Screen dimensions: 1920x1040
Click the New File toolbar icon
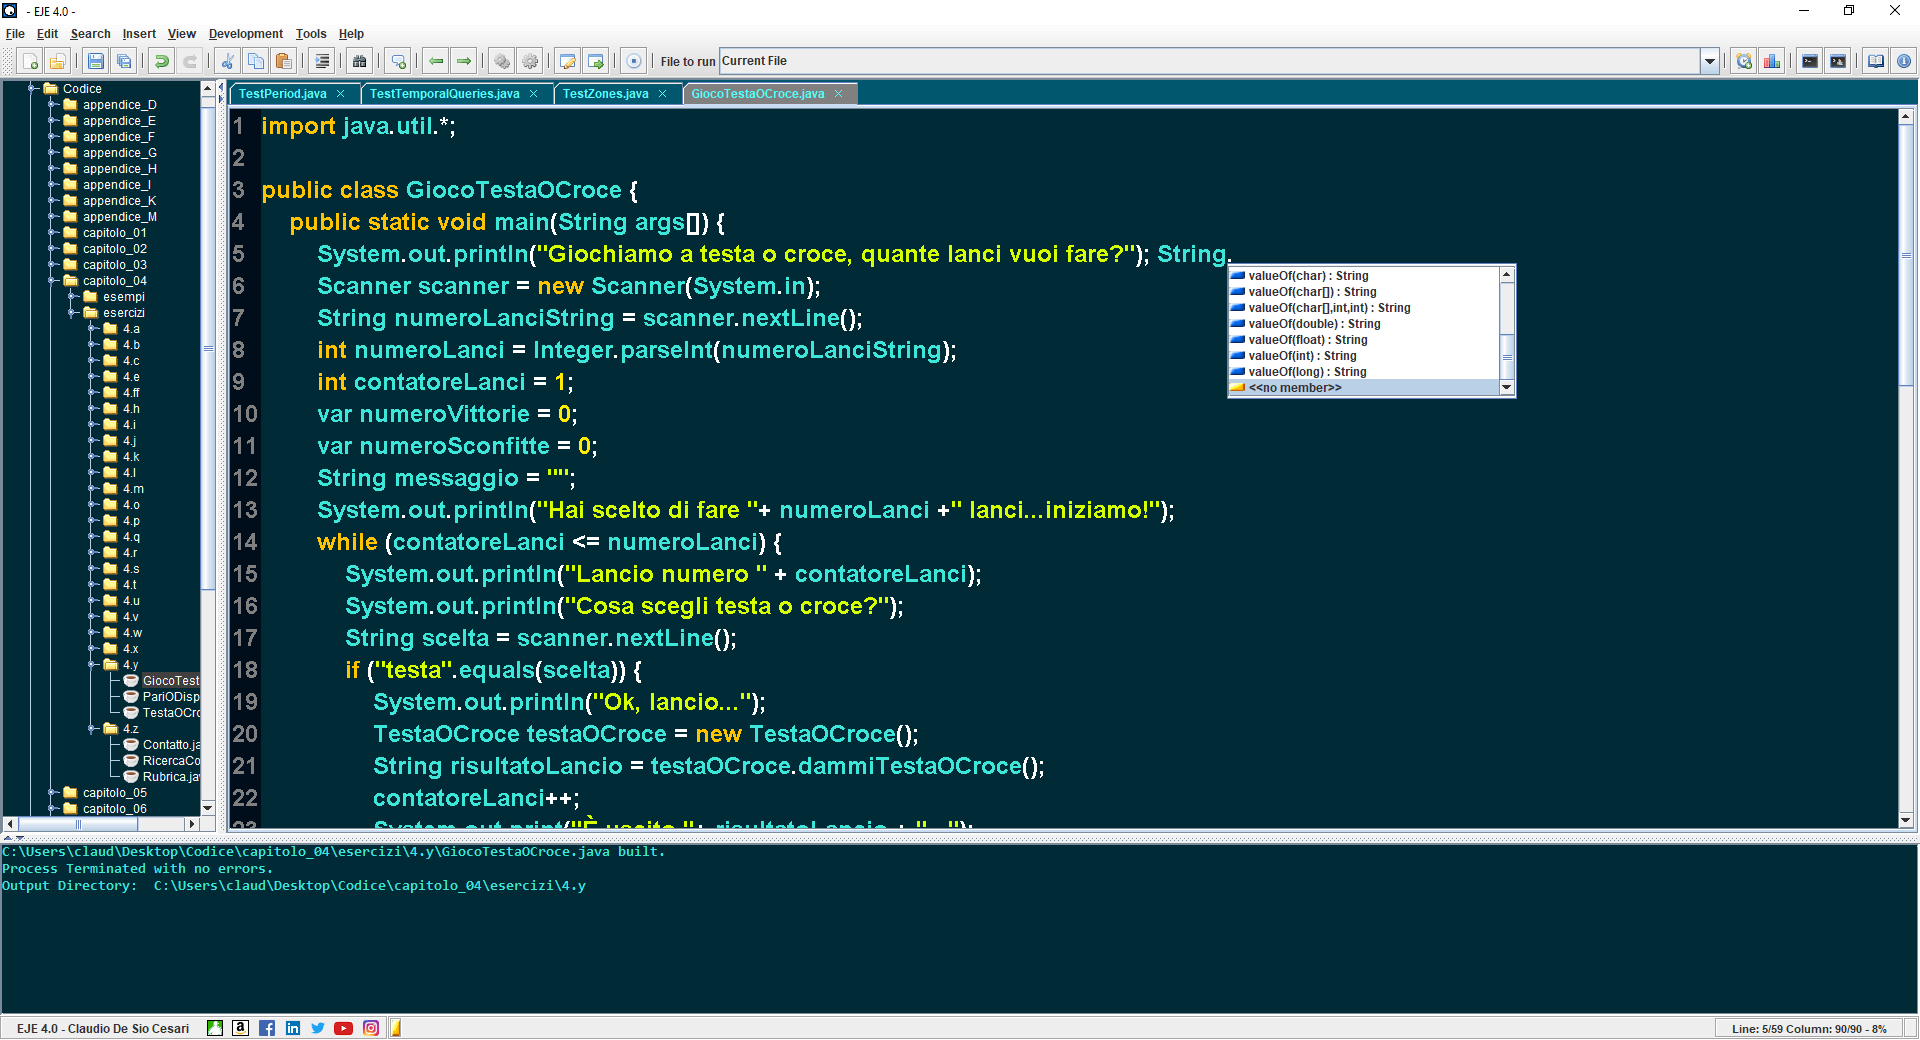(x=30, y=62)
